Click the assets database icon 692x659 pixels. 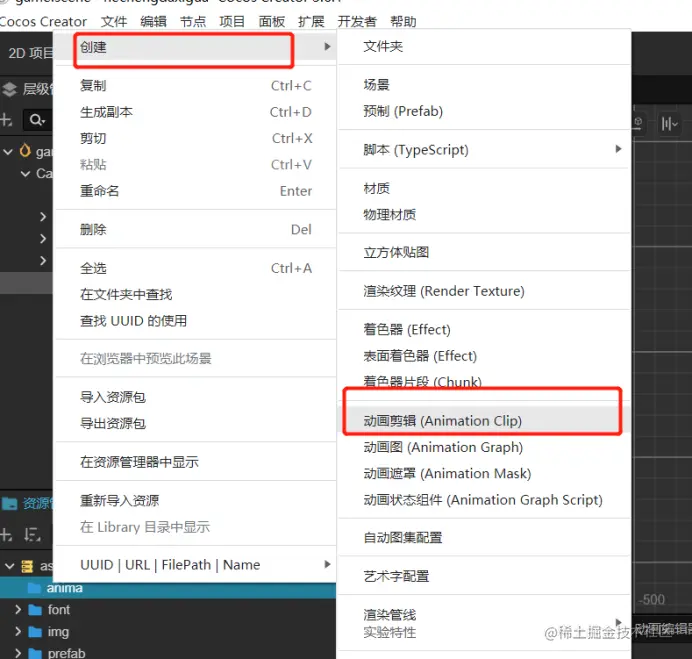27,566
